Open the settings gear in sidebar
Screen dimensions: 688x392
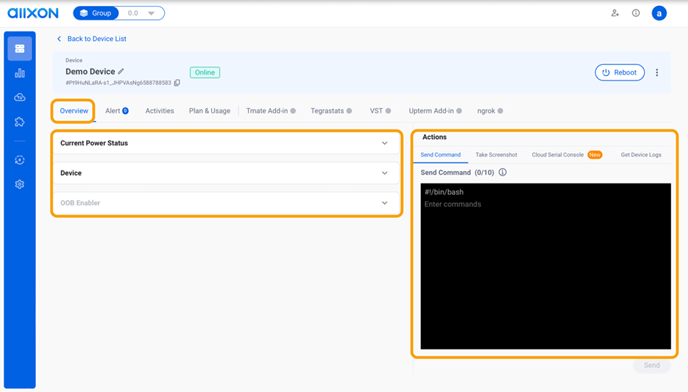20,184
